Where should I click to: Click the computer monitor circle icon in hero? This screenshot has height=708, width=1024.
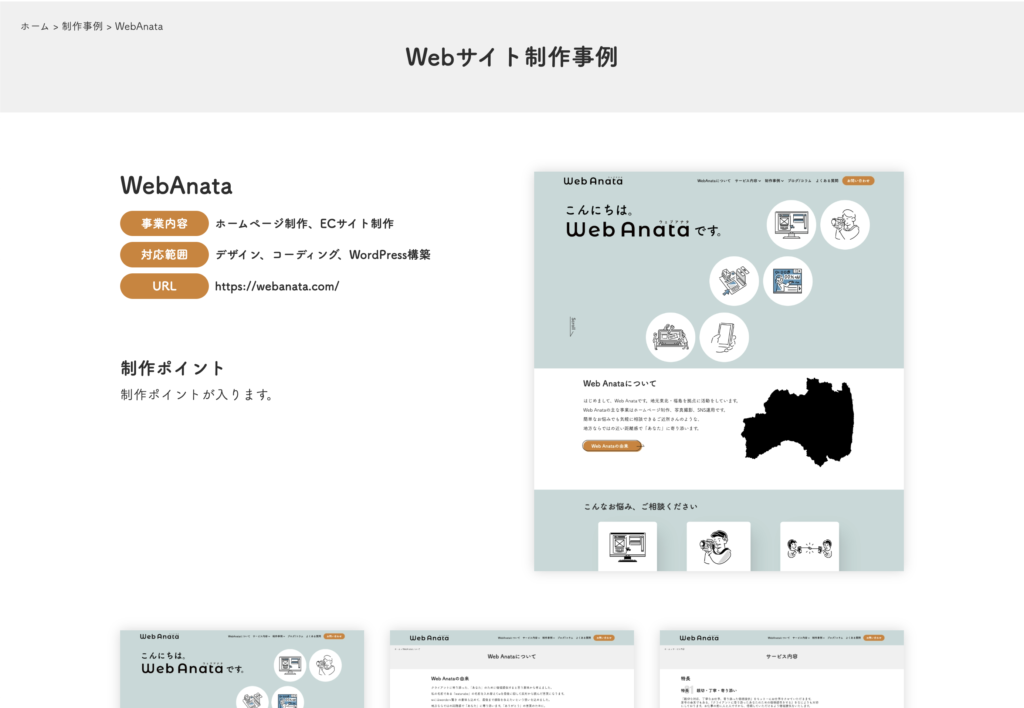click(x=792, y=225)
